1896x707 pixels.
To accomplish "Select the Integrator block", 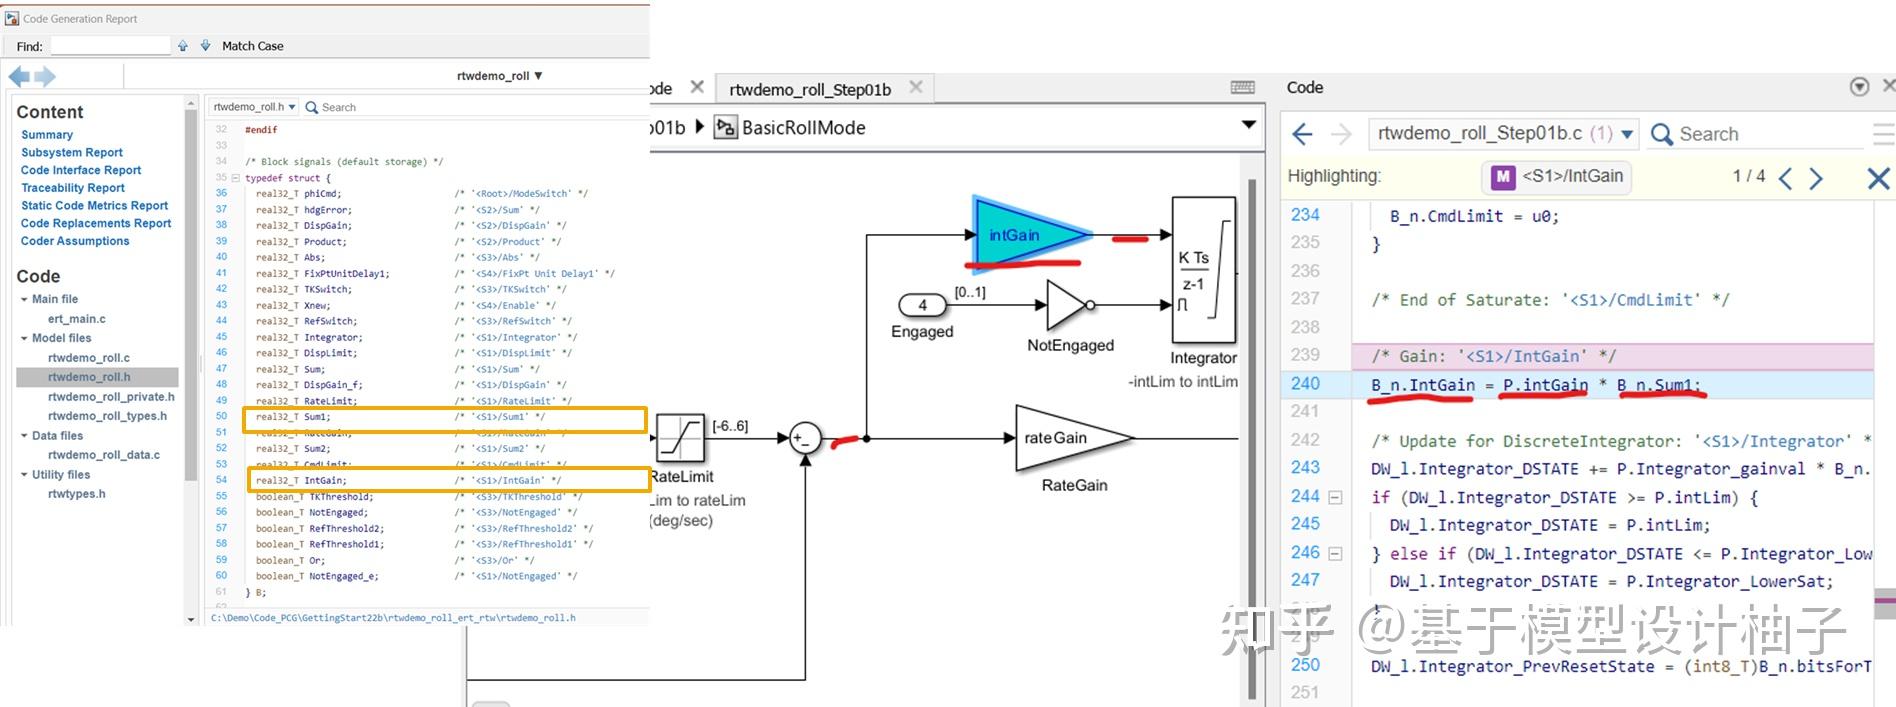I will [x=1203, y=271].
